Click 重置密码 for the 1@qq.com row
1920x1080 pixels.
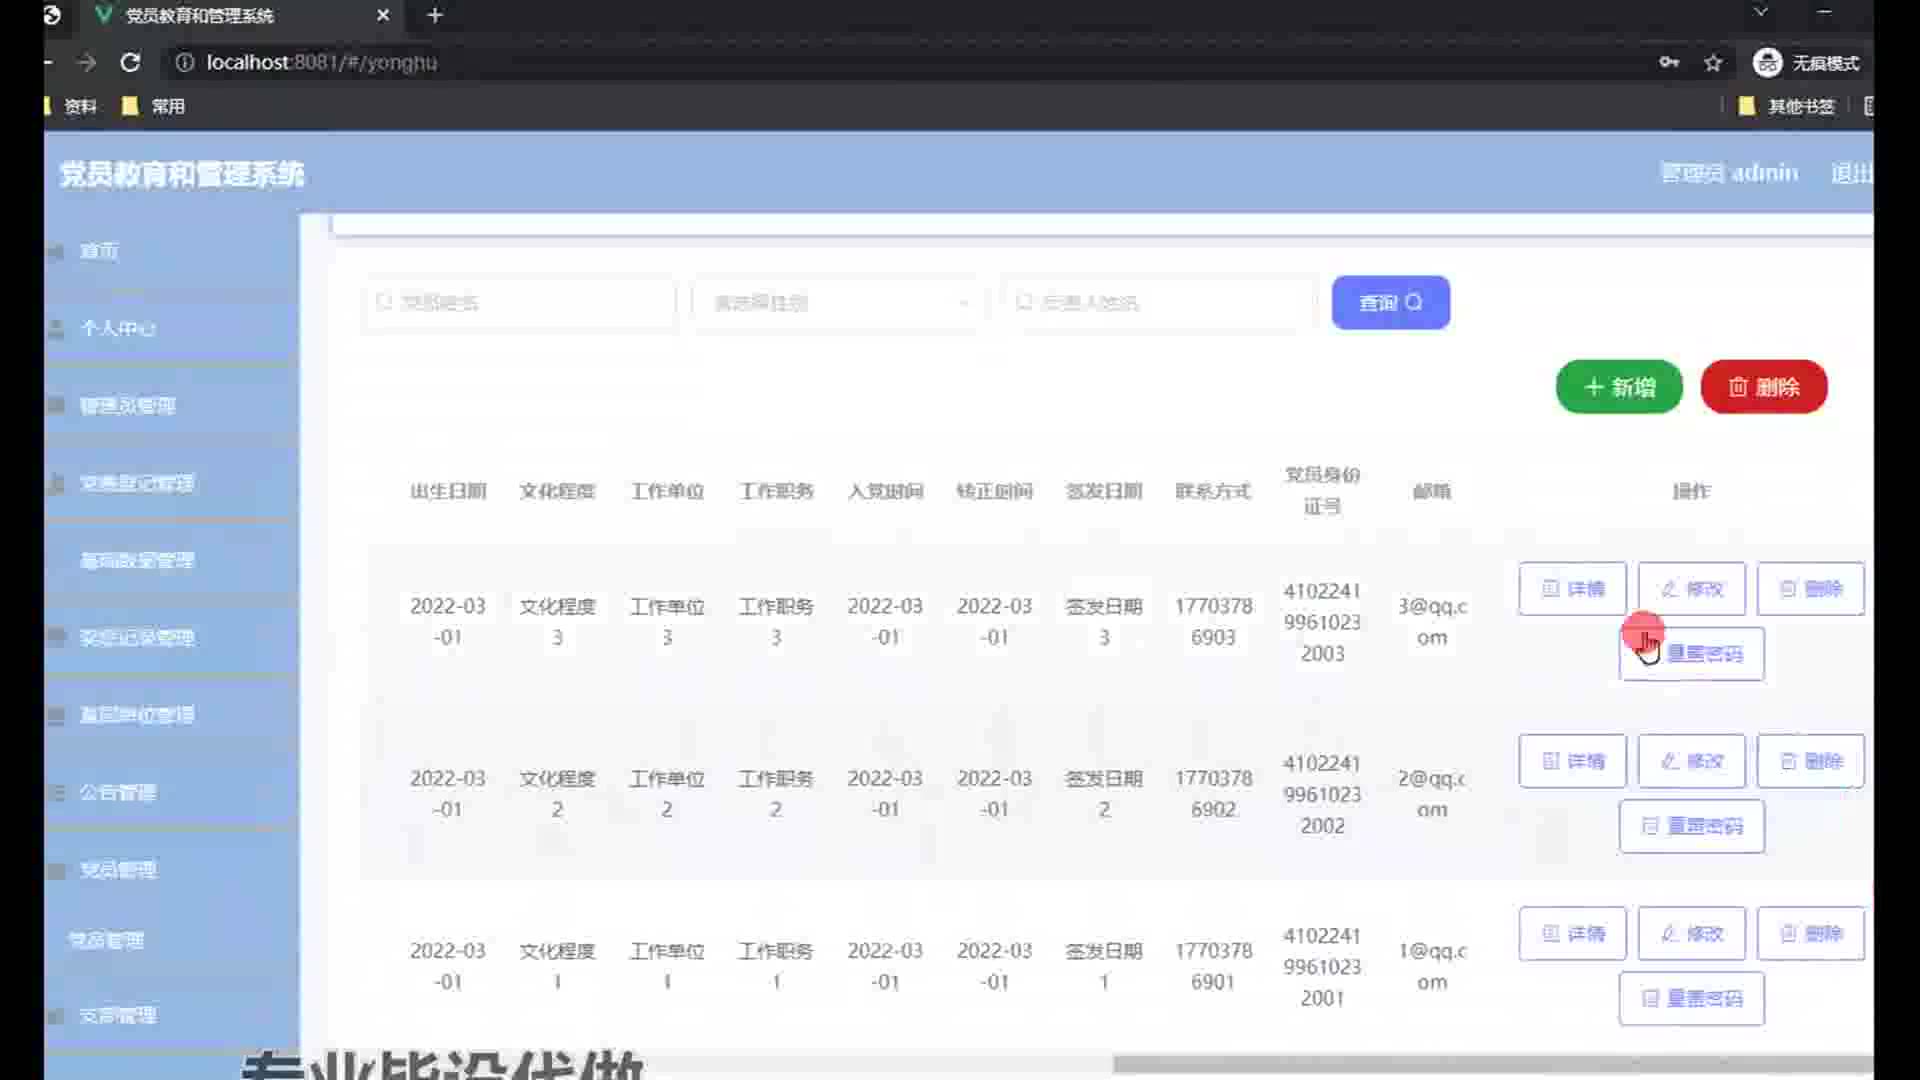[x=1692, y=998]
